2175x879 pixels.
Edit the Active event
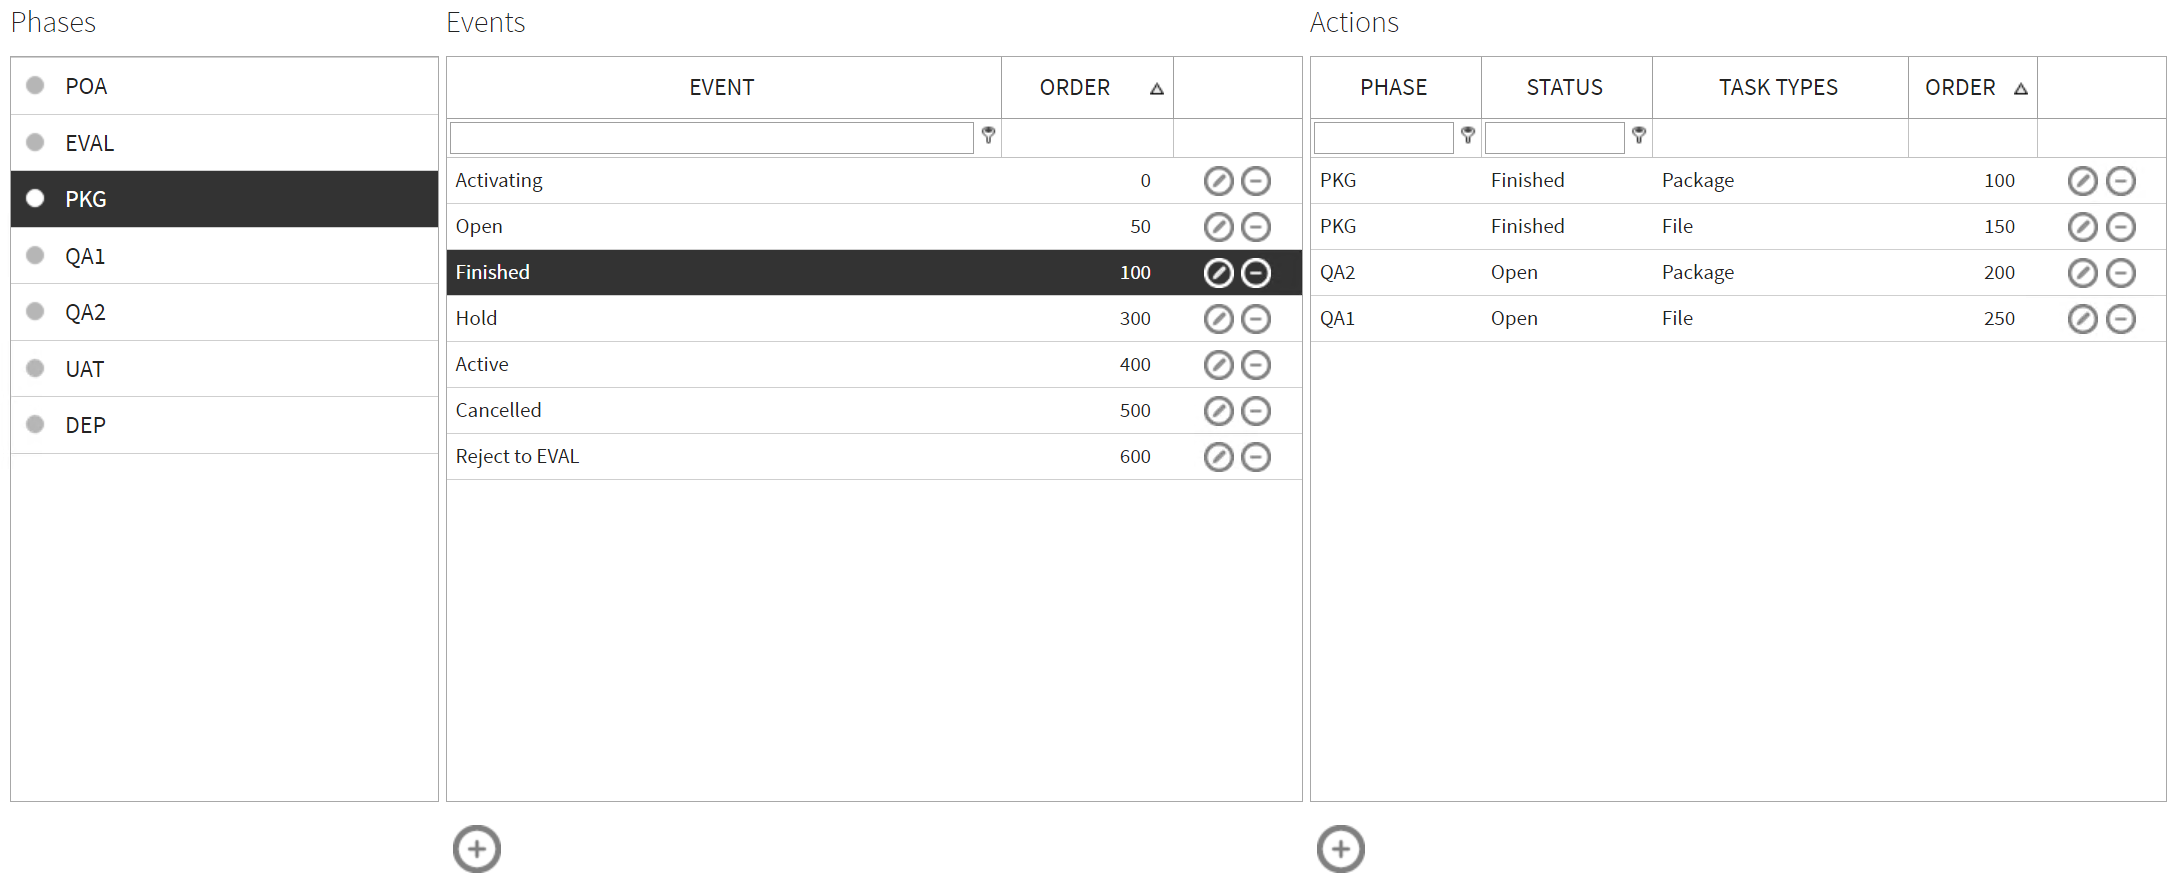click(x=1218, y=365)
